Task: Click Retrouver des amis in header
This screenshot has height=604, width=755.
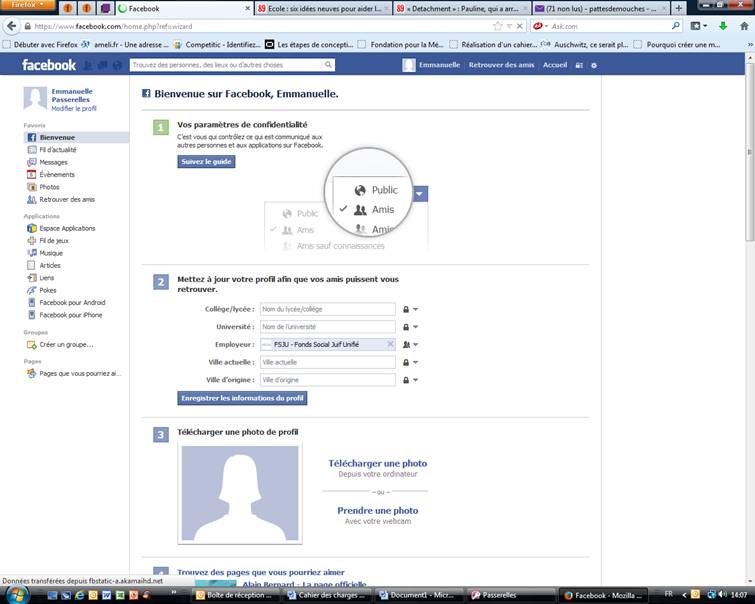Action: pyautogui.click(x=501, y=65)
